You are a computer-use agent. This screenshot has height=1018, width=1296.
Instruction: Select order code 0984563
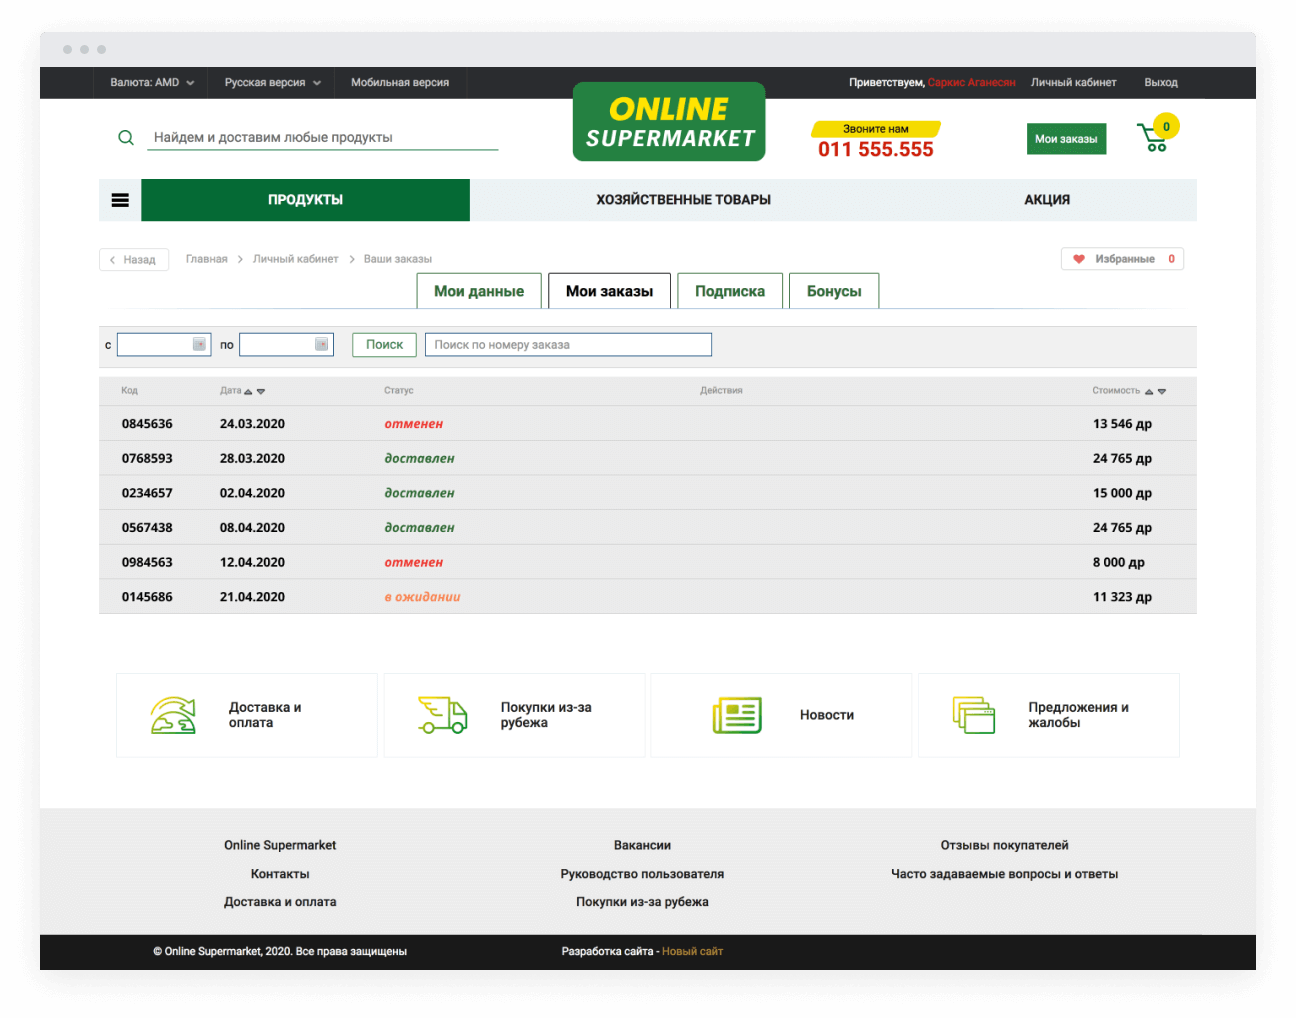pyautogui.click(x=147, y=563)
